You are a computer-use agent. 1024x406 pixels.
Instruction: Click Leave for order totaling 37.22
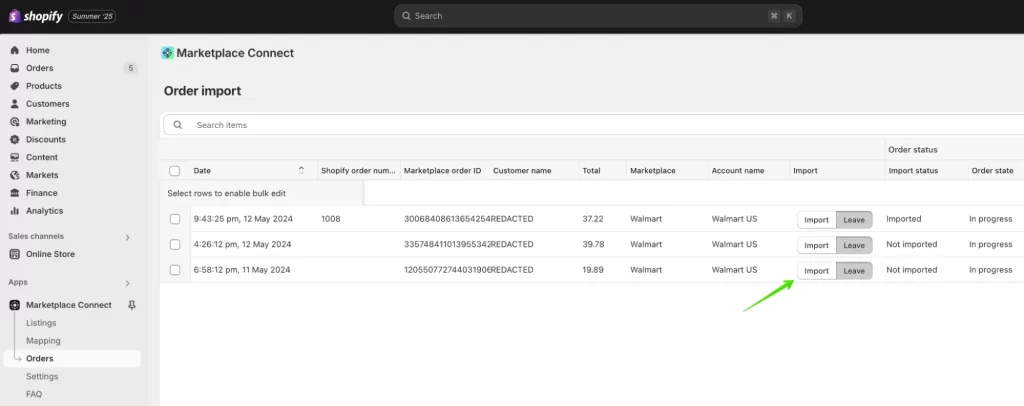click(x=854, y=220)
